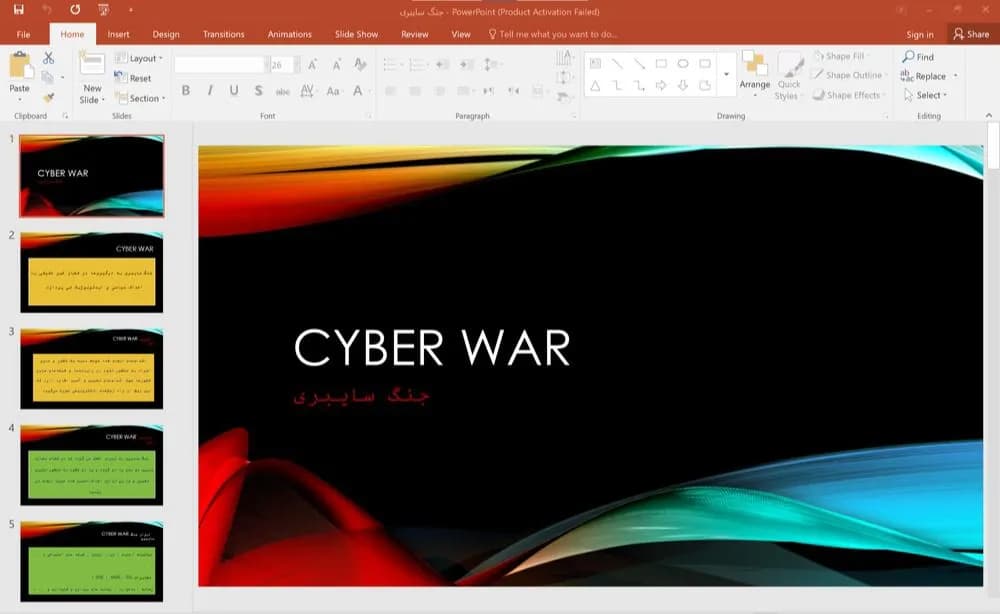Click the Replace button in Editing group
Image resolution: width=1000 pixels, height=614 pixels.
point(923,76)
